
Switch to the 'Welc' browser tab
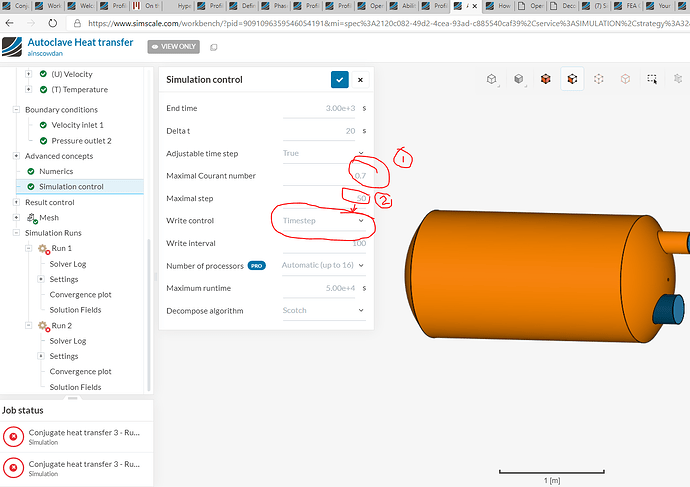tap(81, 6)
